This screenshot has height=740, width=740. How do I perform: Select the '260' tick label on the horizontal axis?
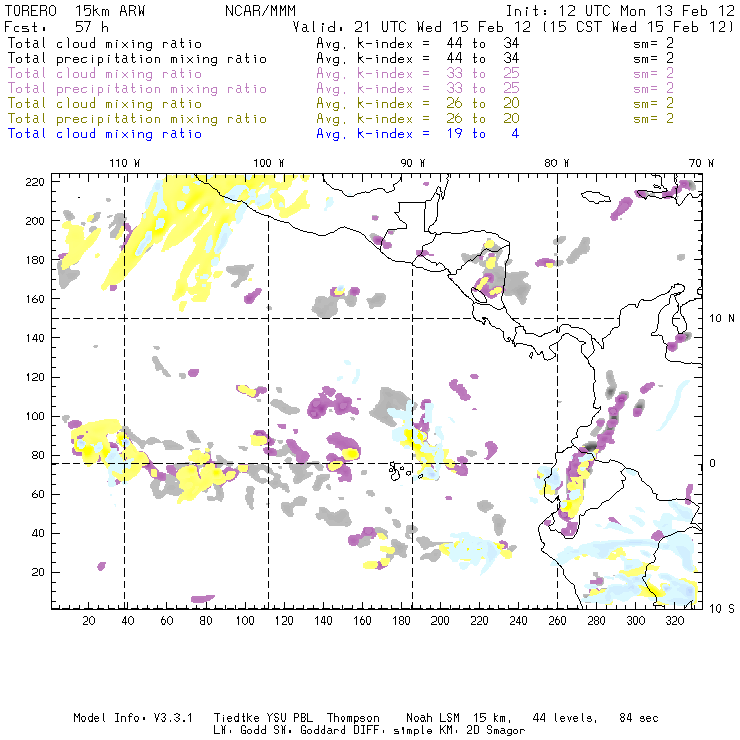557,621
